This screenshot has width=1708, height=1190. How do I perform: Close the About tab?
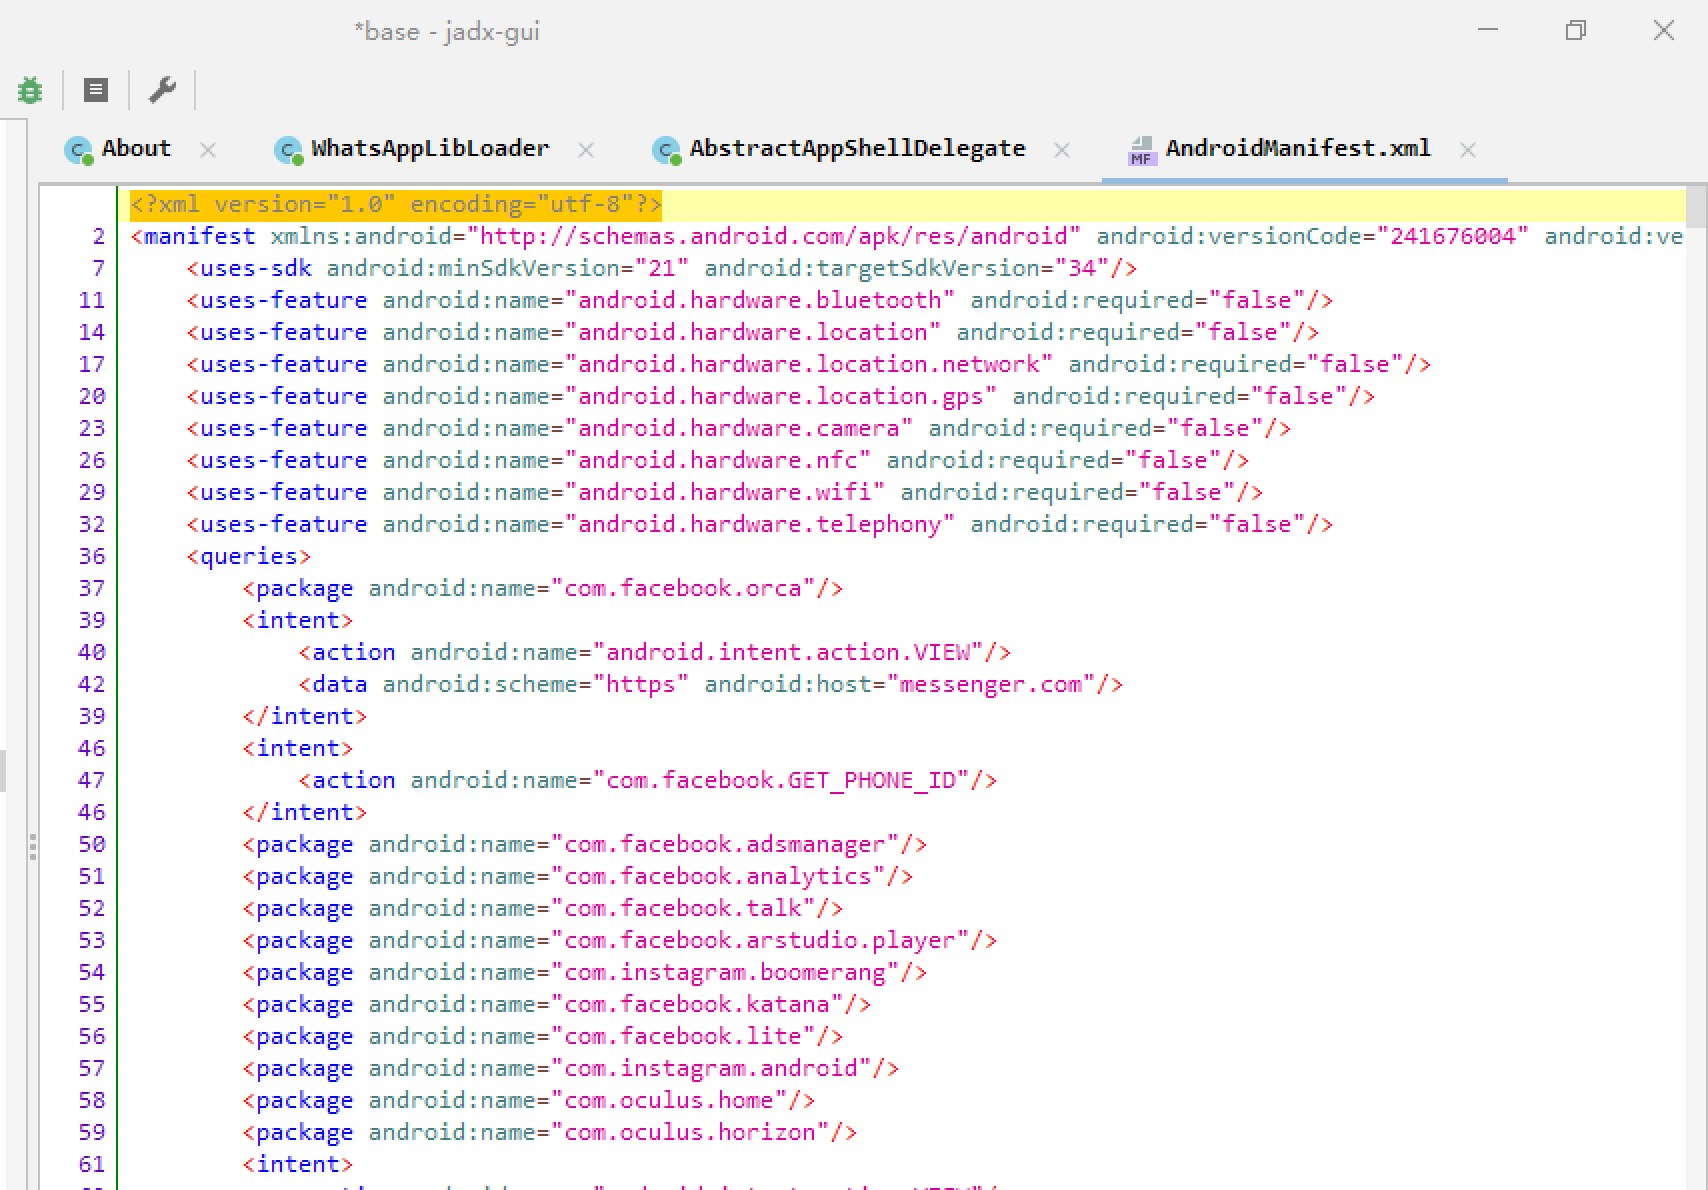[x=208, y=150]
